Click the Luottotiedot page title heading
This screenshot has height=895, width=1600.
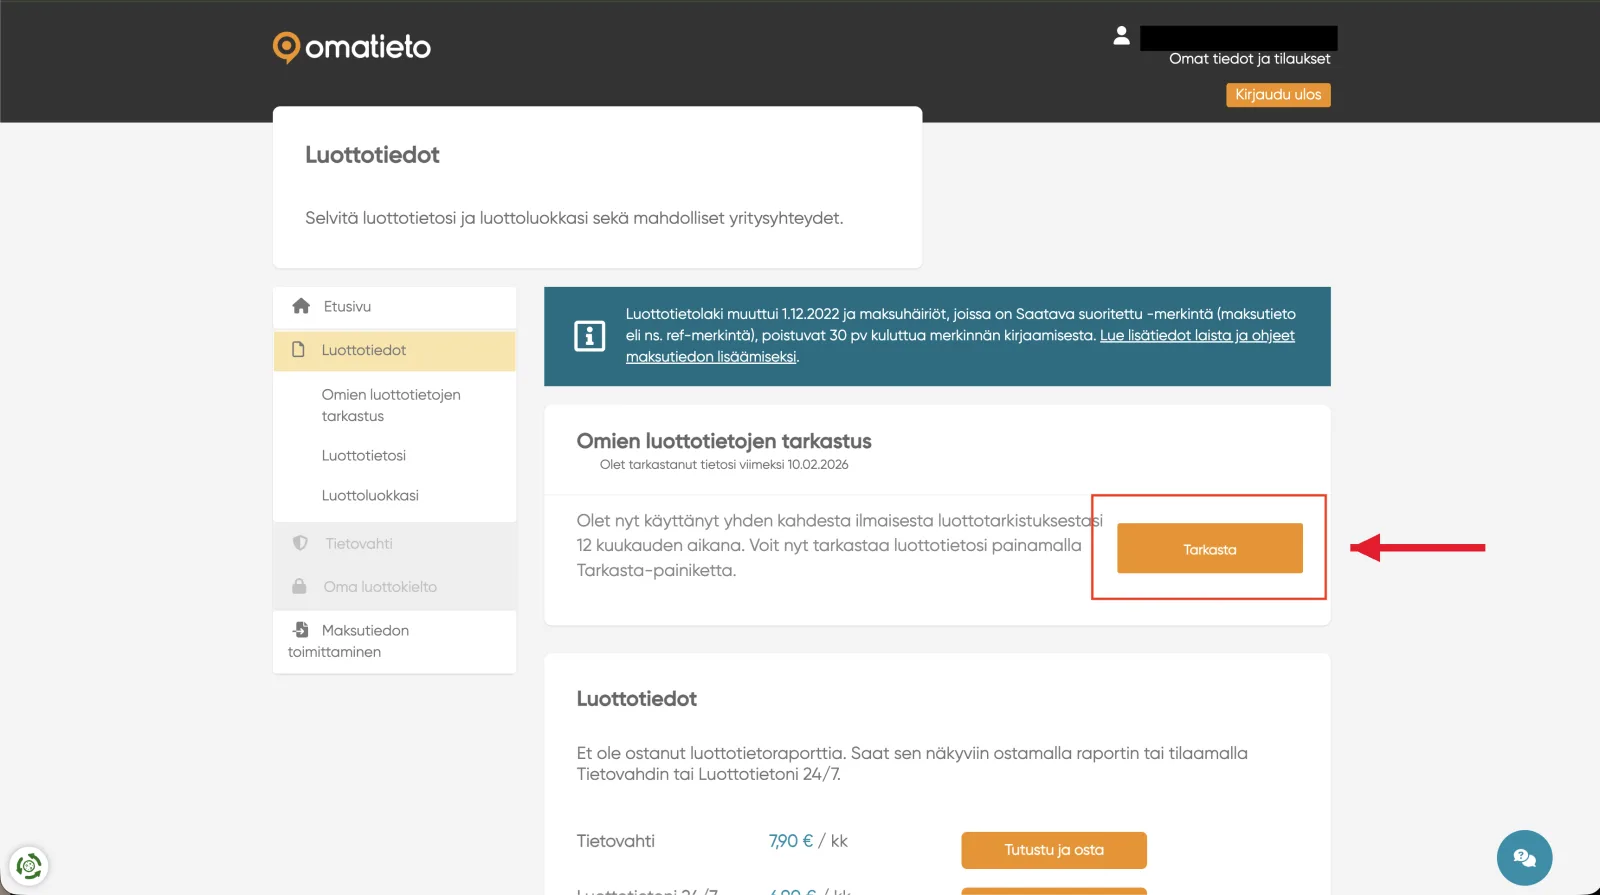pyautogui.click(x=372, y=155)
